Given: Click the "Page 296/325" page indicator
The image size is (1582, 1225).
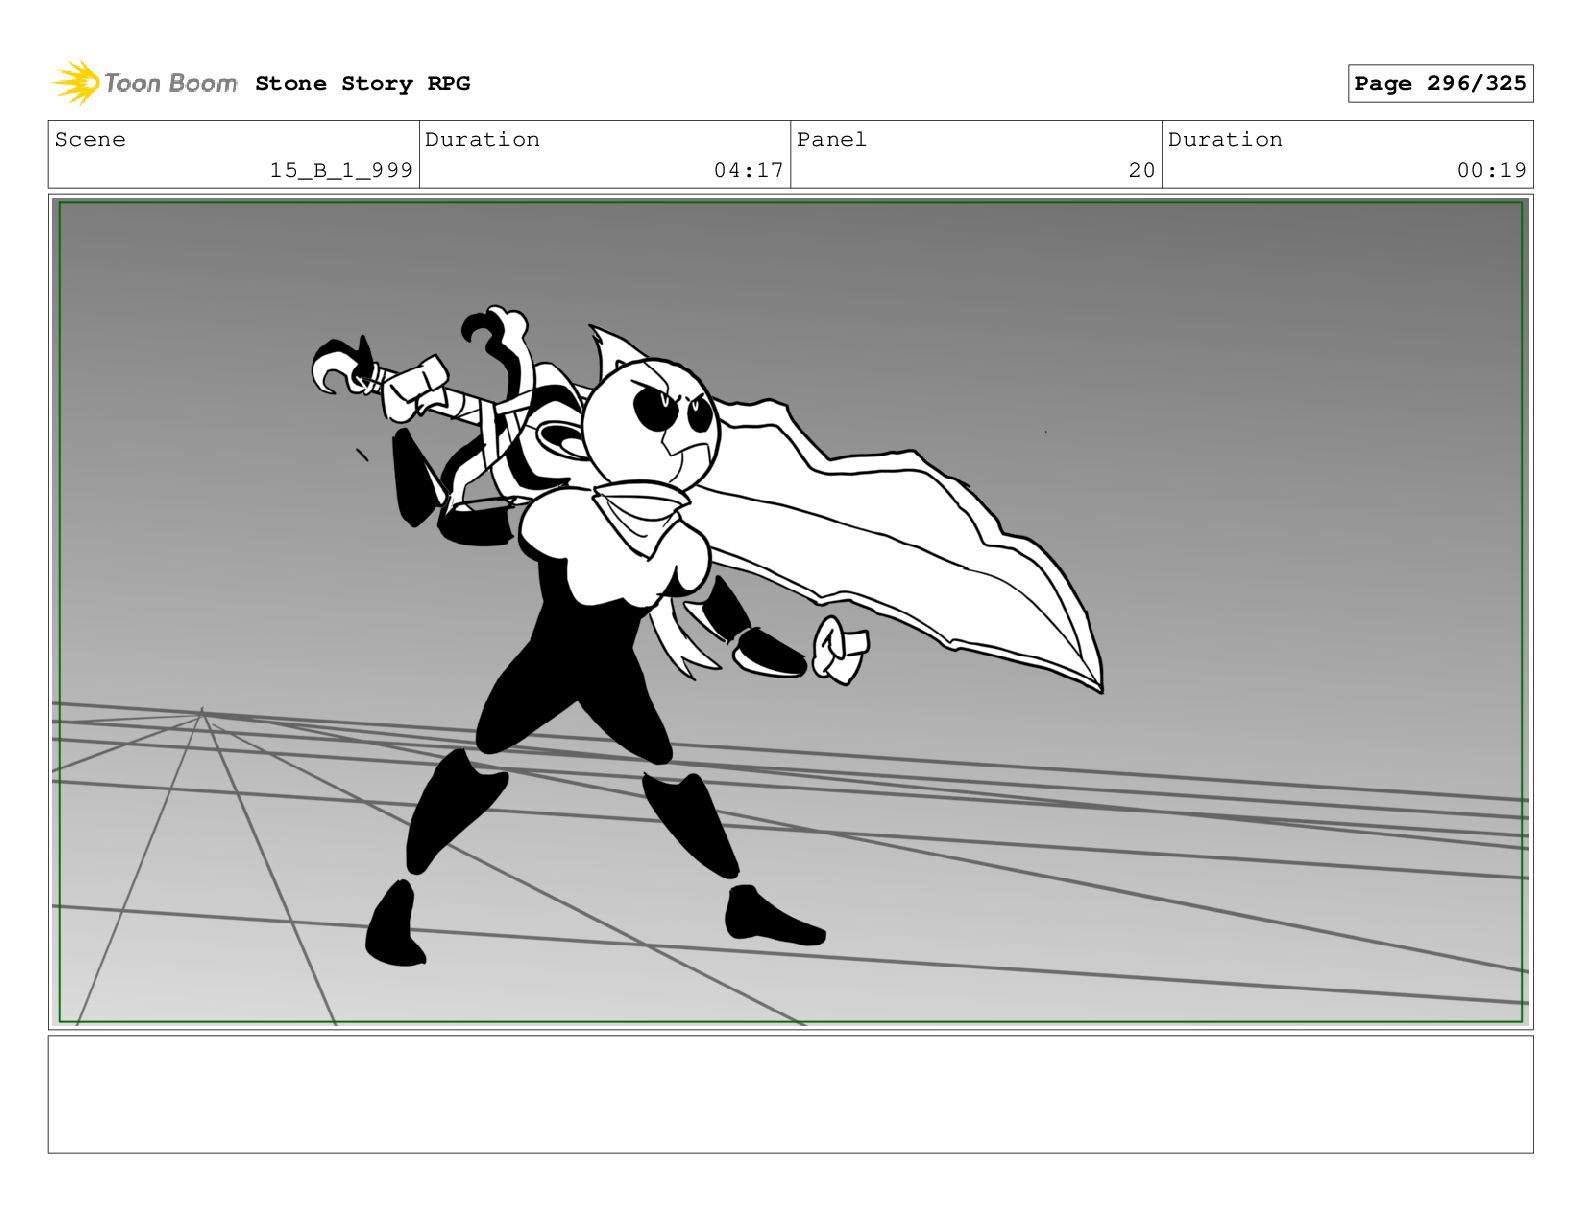Looking at the screenshot, I should (x=1440, y=84).
